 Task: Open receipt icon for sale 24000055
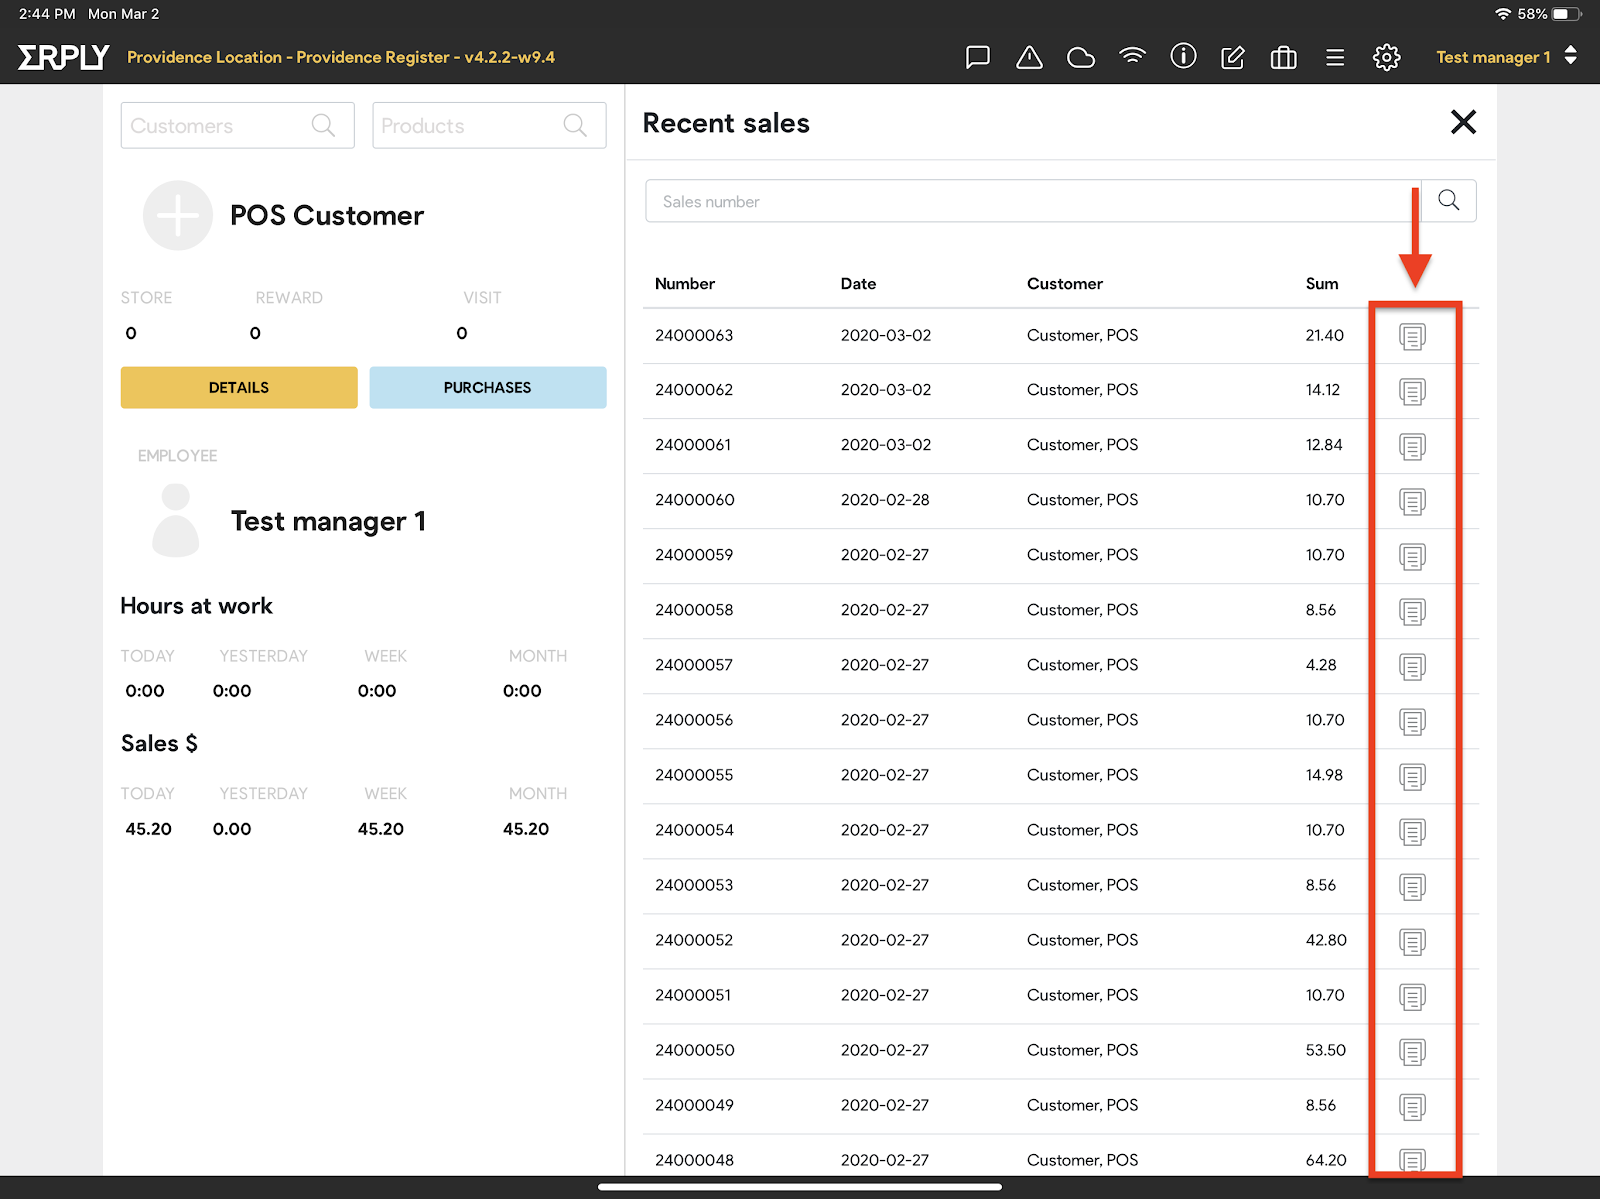(1412, 777)
